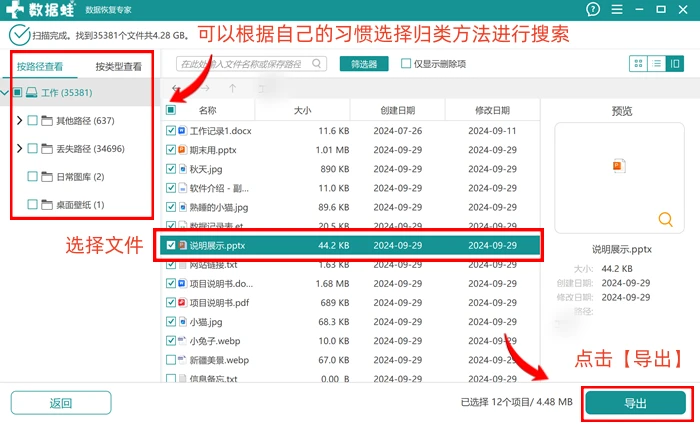Screen dimensions: 700x424
Task: Switch to preview pane view layout
Action: [675, 64]
